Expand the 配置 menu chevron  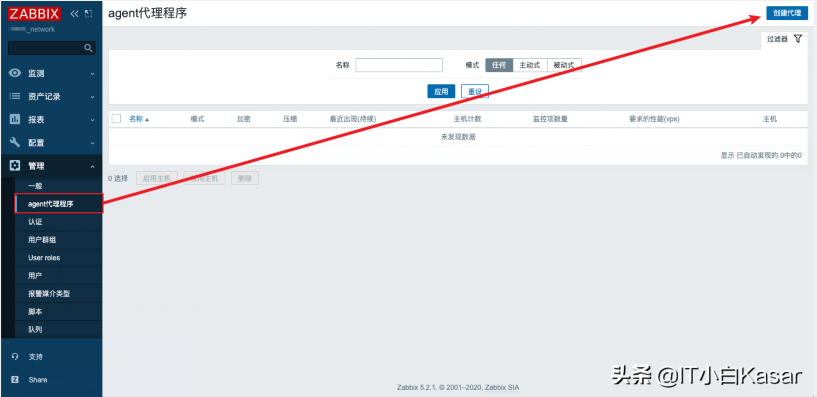click(x=93, y=143)
